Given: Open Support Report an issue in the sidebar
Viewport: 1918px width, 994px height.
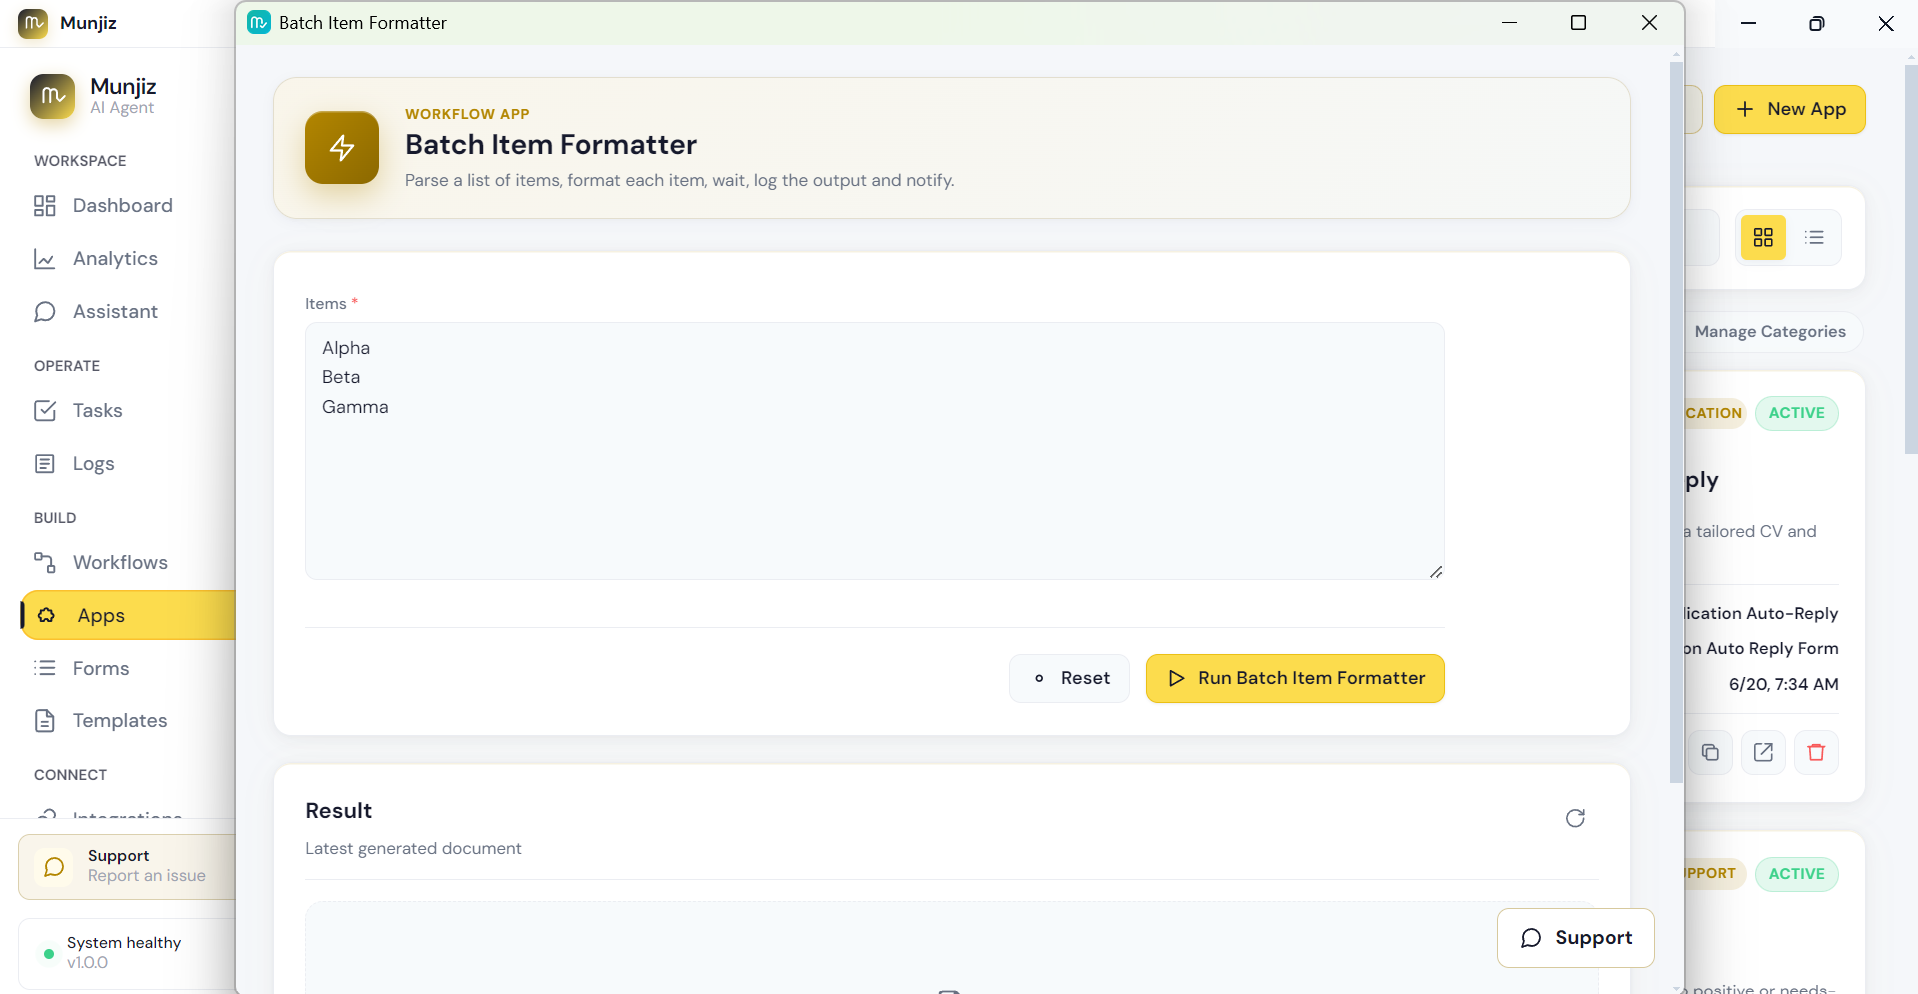Looking at the screenshot, I should (x=127, y=866).
